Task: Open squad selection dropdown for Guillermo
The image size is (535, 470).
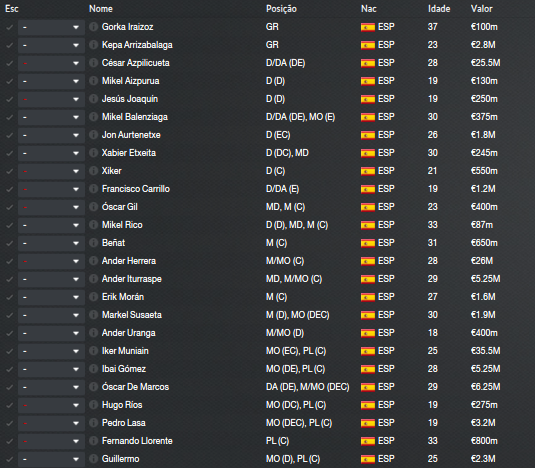Action: [51, 459]
